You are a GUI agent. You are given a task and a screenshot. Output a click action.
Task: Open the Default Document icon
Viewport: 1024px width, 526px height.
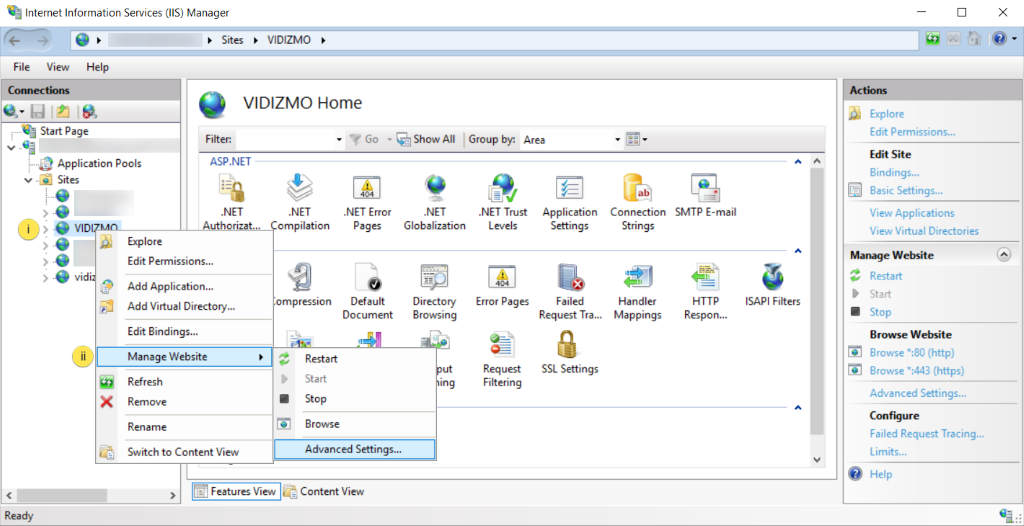point(368,283)
